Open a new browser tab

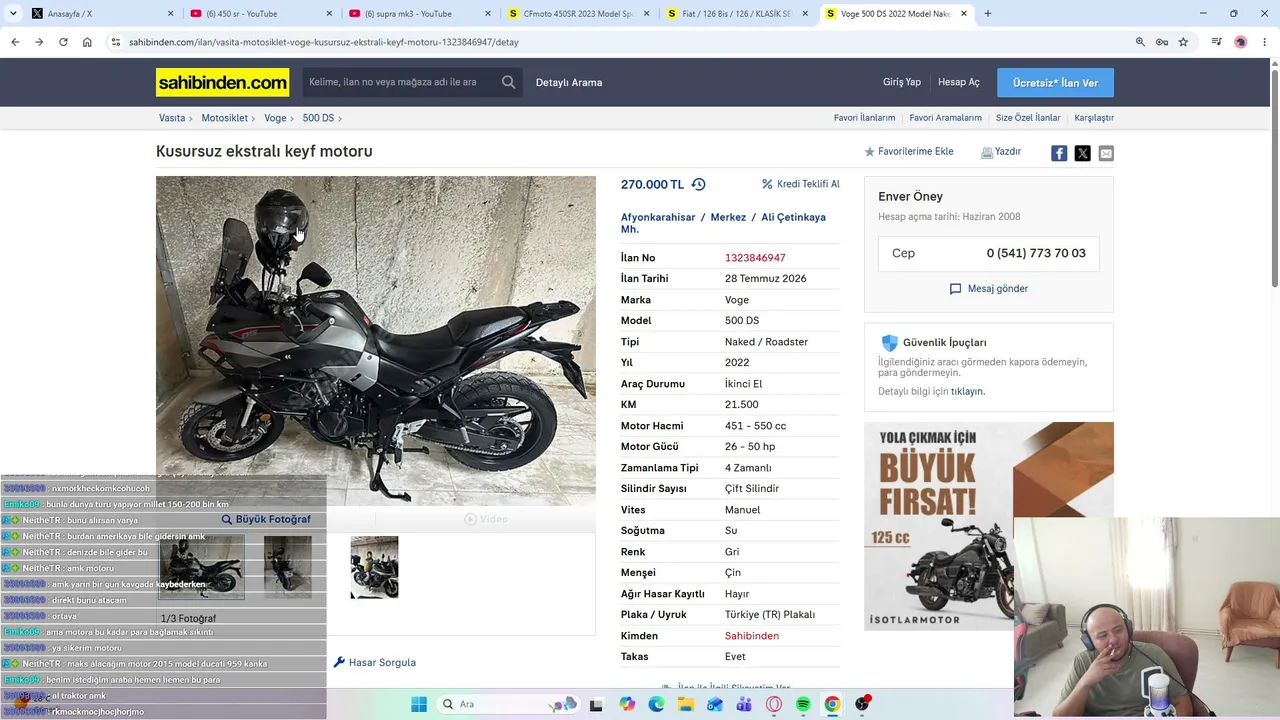(988, 14)
